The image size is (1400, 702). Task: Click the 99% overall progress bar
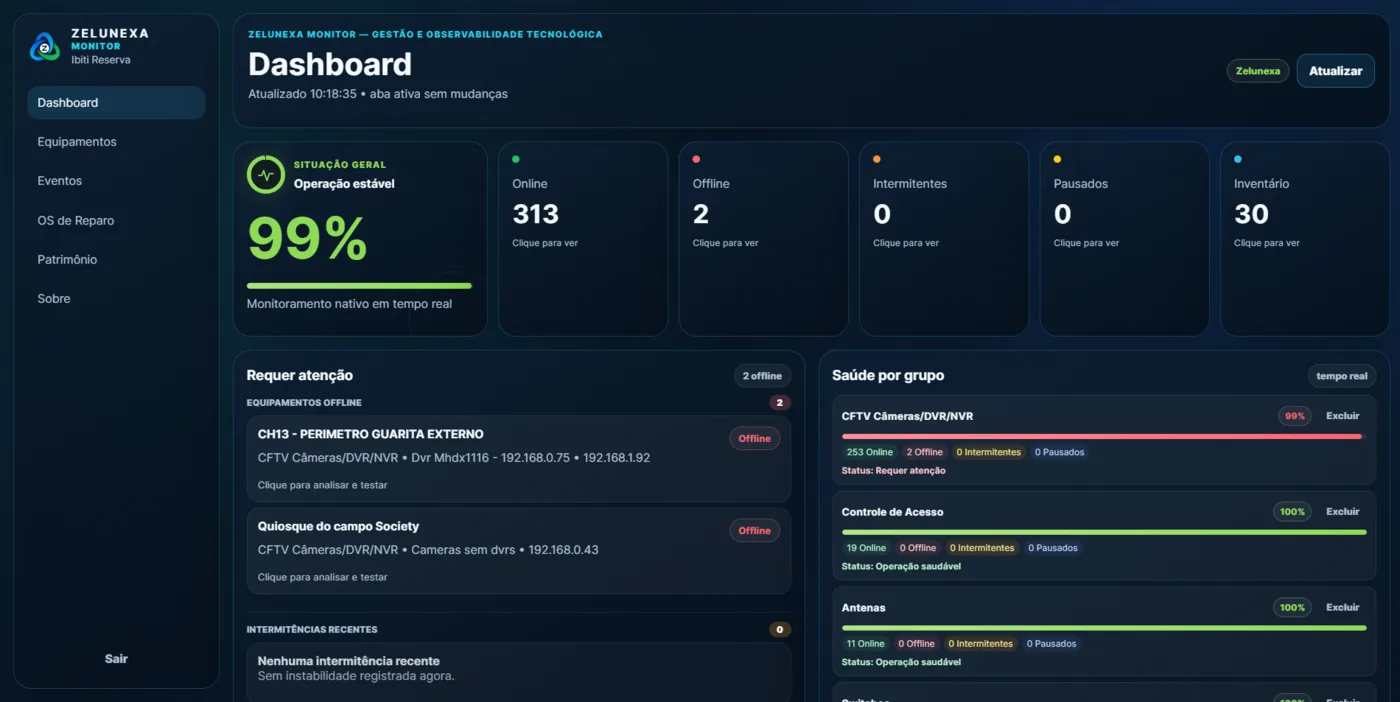point(359,286)
